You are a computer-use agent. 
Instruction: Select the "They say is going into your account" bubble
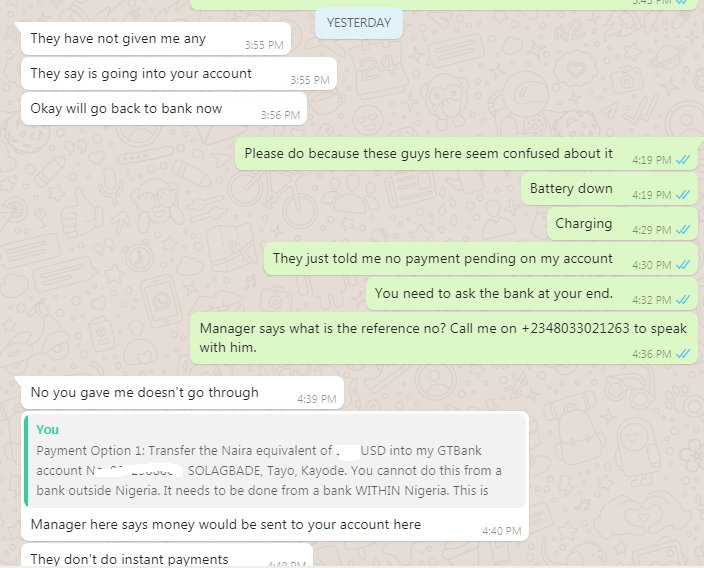tap(179, 74)
